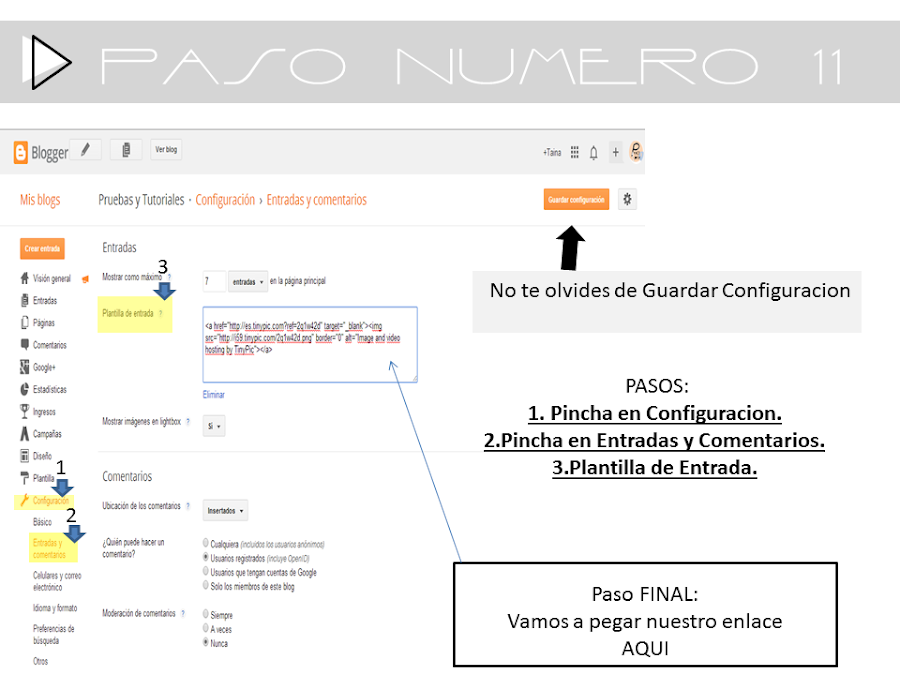Click the Páginas sidebar page icon

tap(24, 323)
